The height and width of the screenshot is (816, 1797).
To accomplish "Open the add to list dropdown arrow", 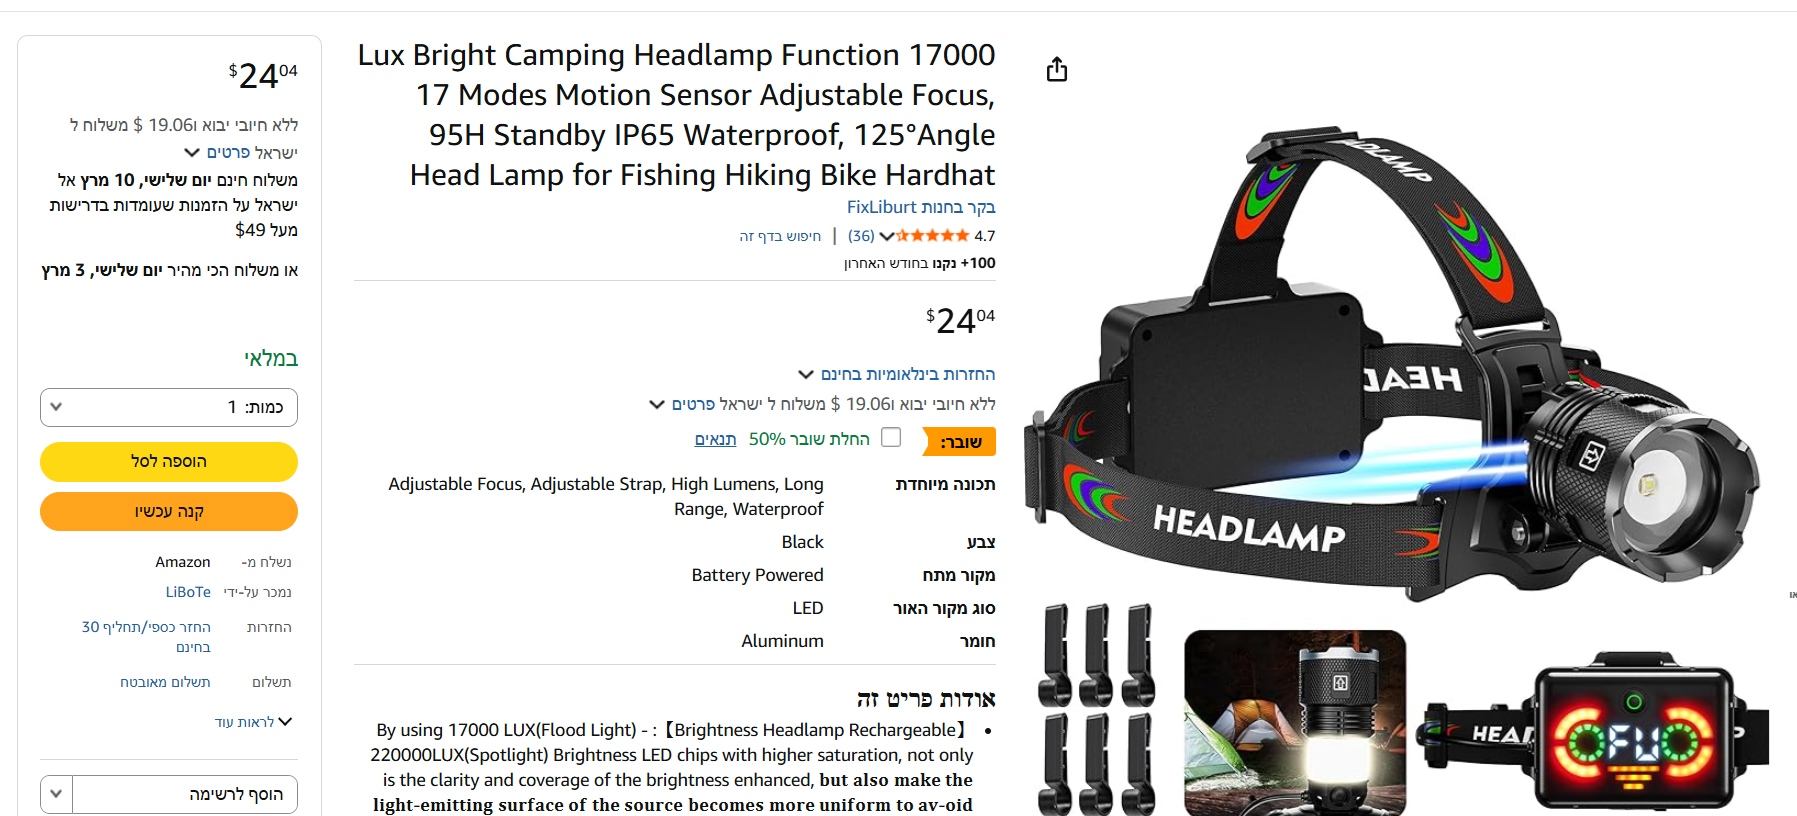I will [57, 794].
